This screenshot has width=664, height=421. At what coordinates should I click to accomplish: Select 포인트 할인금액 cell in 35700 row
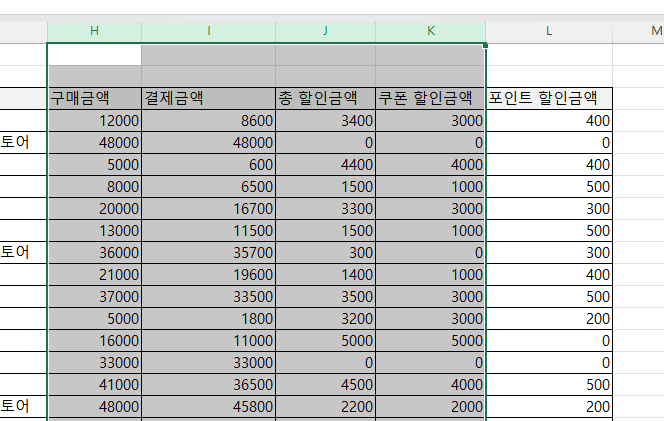[549, 253]
